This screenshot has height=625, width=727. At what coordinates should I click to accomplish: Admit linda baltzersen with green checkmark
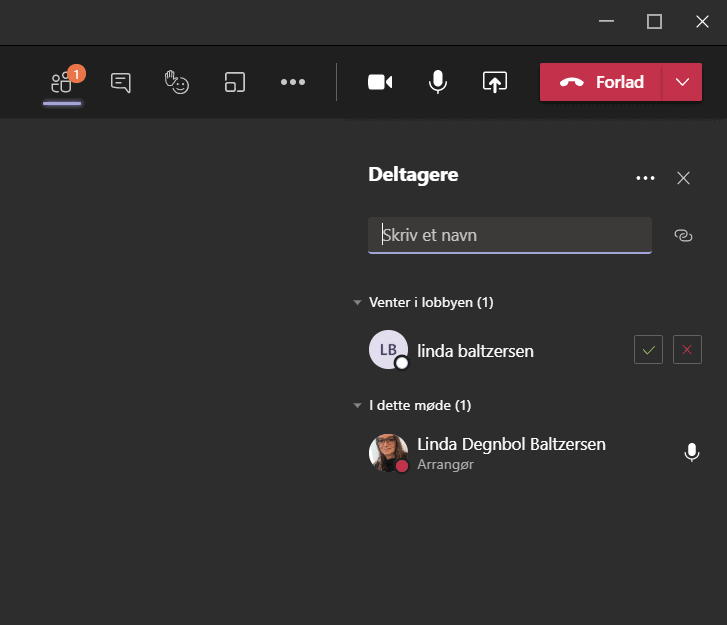tap(648, 350)
